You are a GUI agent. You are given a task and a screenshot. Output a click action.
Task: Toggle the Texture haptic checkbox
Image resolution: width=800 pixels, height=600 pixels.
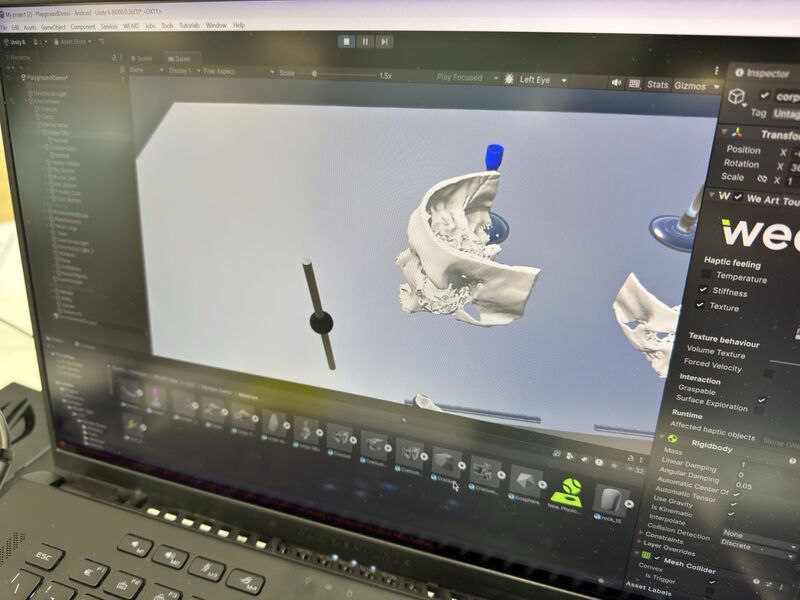click(700, 304)
